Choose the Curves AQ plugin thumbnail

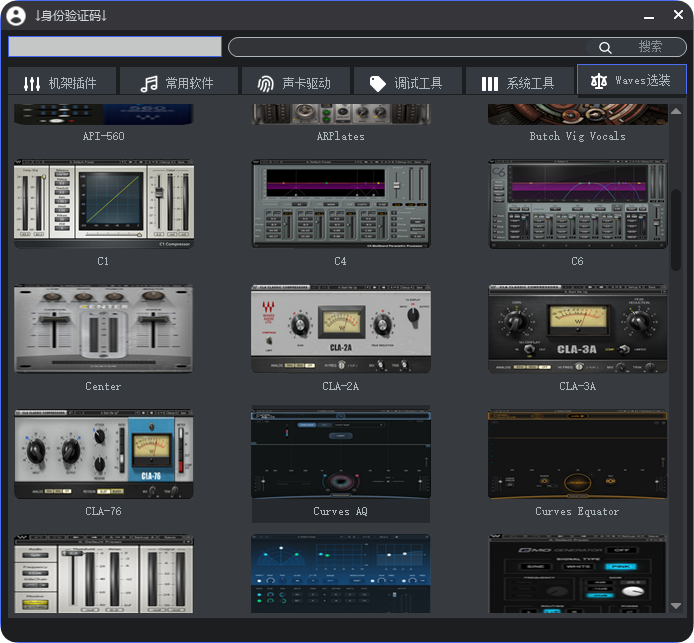pyautogui.click(x=341, y=454)
